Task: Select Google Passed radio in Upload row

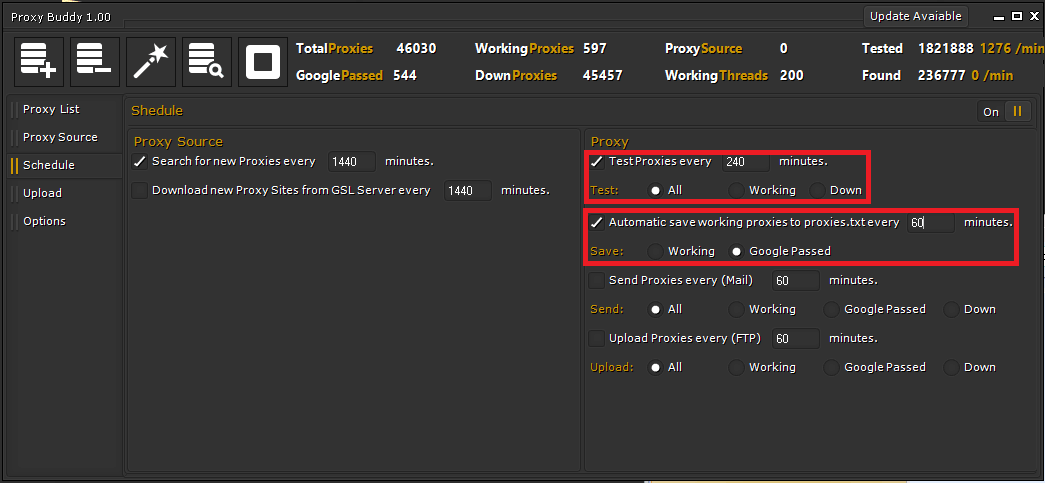Action: pyautogui.click(x=832, y=368)
